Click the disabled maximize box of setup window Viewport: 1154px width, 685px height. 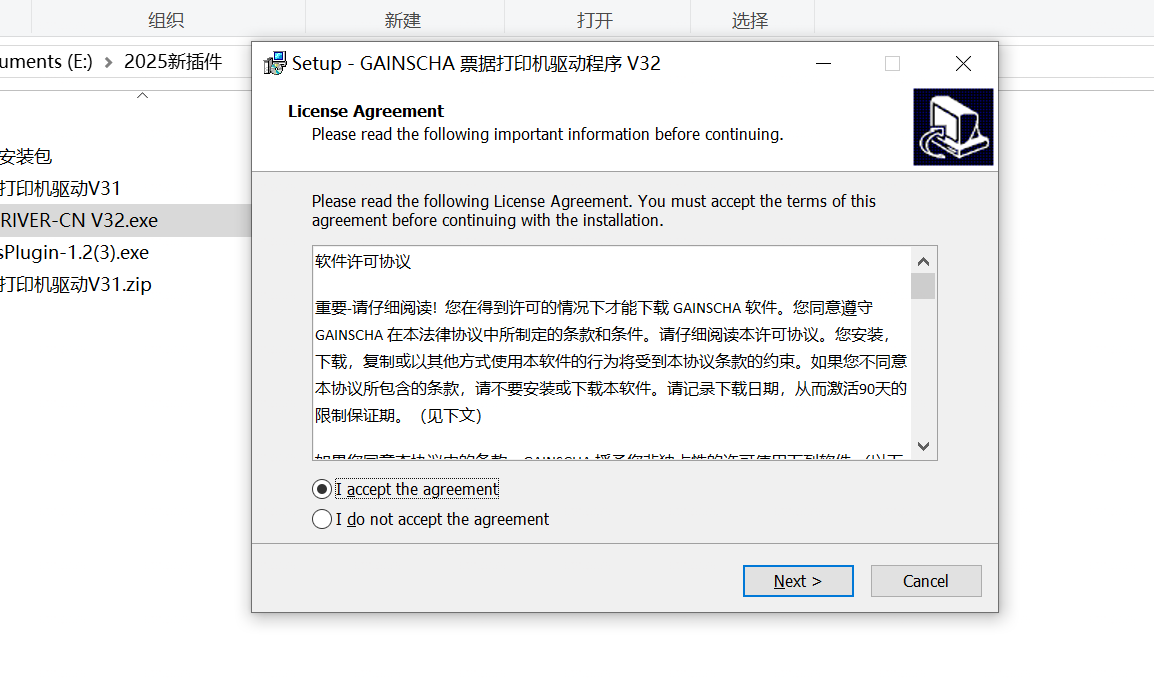(892, 64)
